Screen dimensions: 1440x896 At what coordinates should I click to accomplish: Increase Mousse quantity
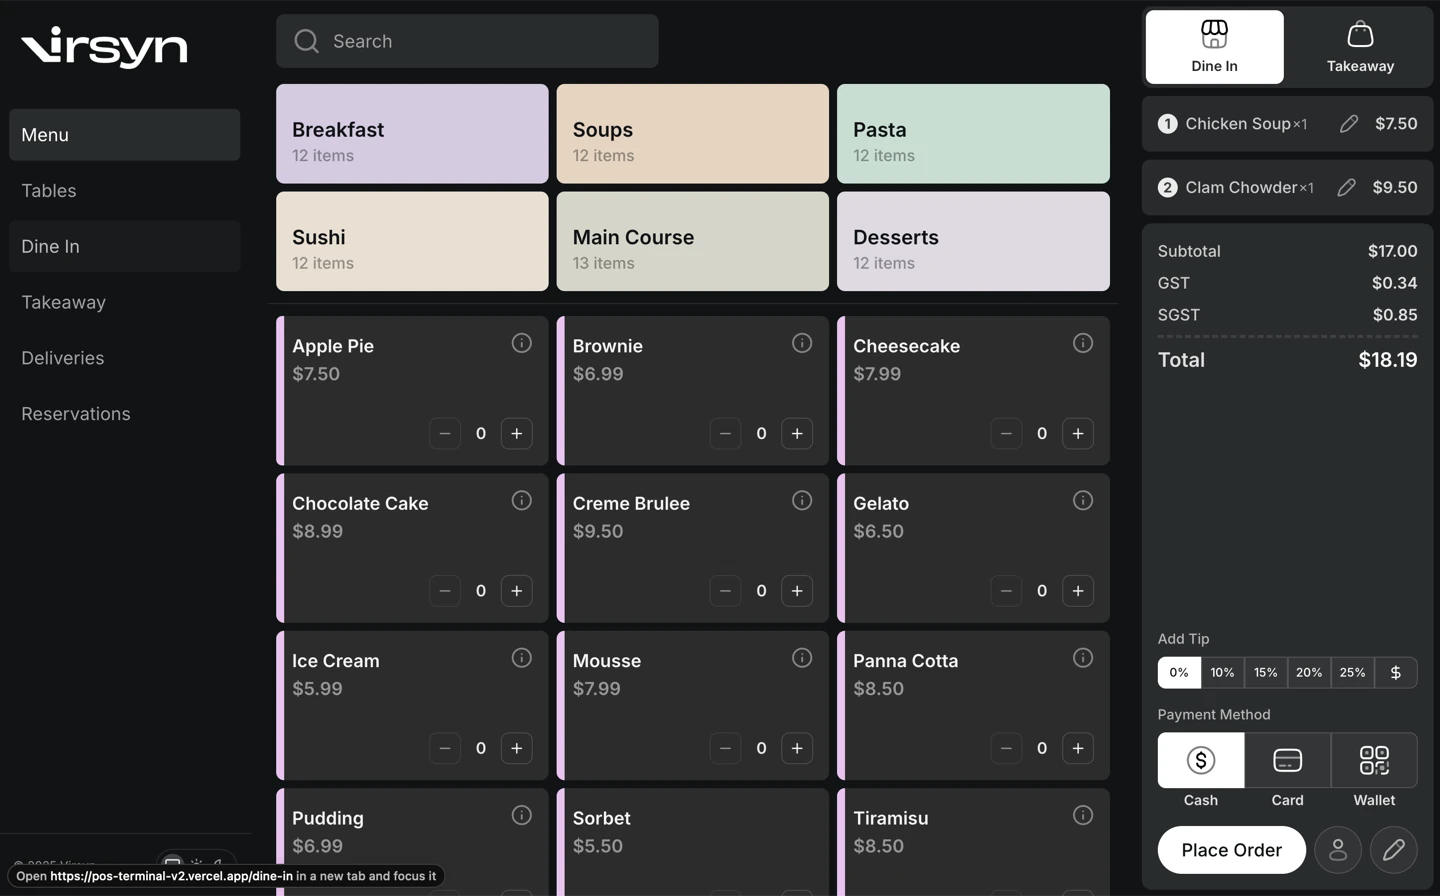click(797, 748)
